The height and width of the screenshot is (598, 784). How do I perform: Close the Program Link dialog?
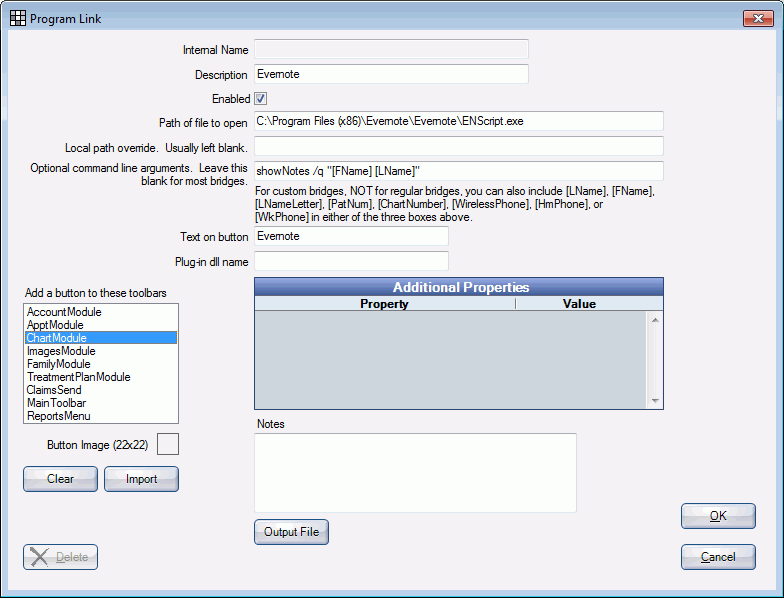(758, 18)
